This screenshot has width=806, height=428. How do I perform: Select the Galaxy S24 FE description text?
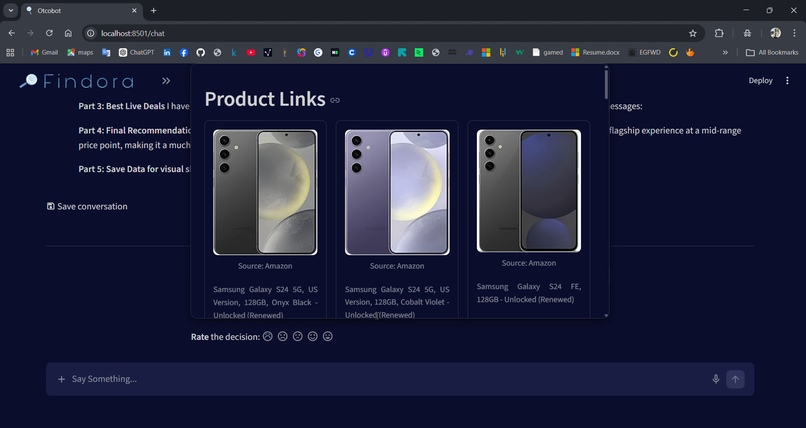tap(529, 293)
